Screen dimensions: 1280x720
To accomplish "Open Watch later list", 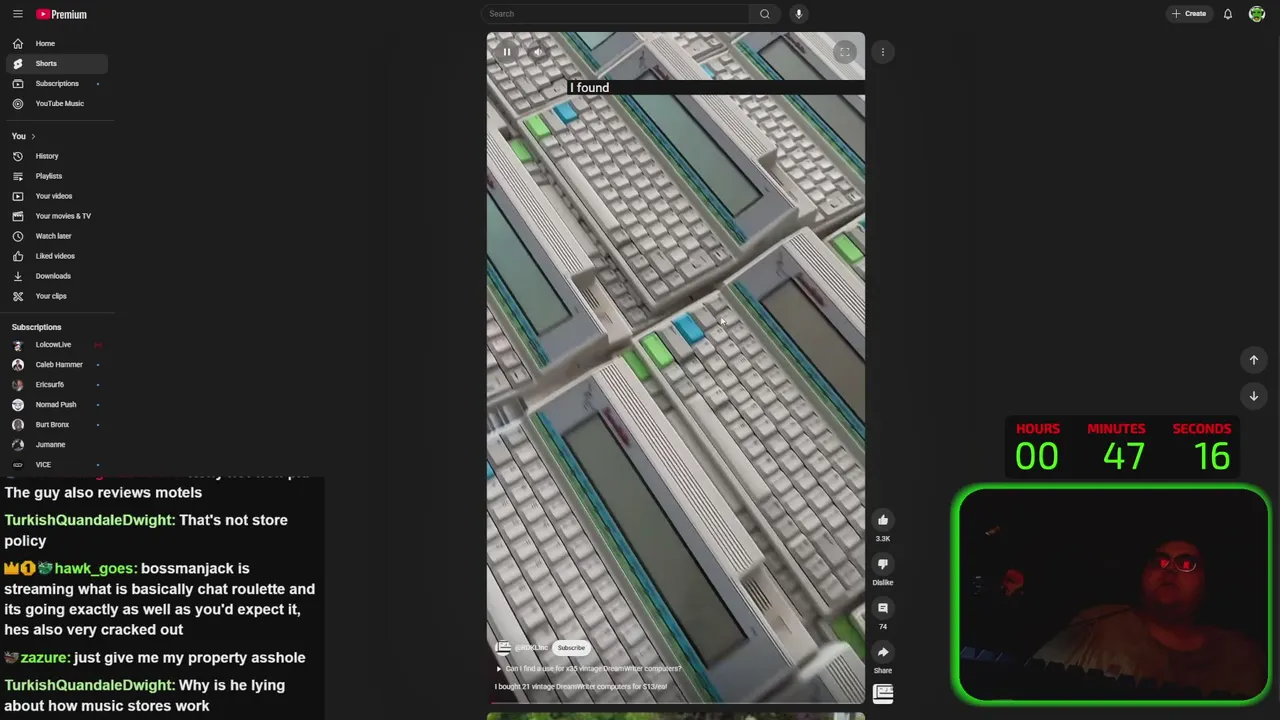I will (x=57, y=236).
